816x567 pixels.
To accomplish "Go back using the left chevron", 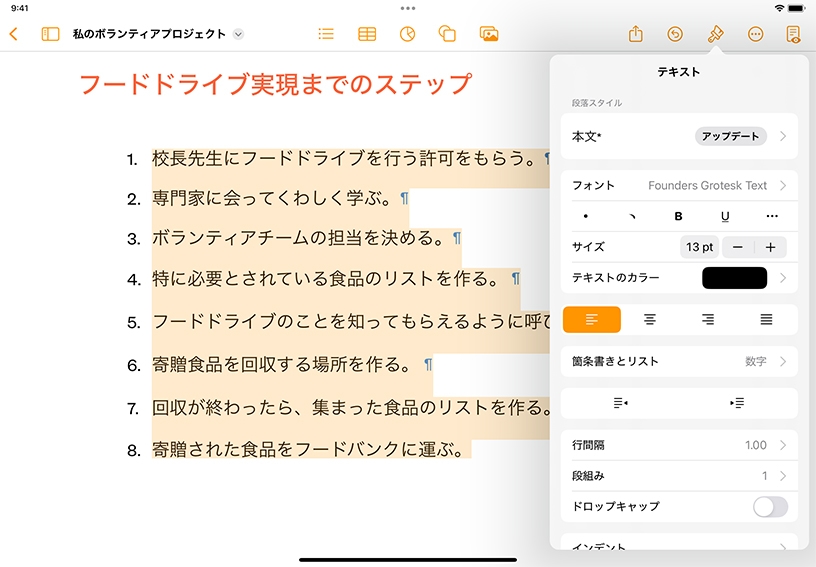I will [14, 34].
